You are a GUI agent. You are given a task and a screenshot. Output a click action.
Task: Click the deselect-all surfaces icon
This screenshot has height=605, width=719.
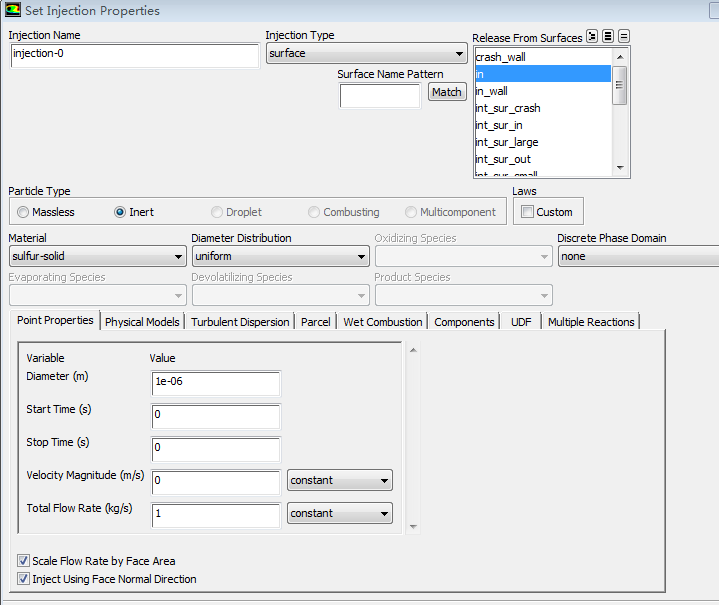pyautogui.click(x=624, y=36)
